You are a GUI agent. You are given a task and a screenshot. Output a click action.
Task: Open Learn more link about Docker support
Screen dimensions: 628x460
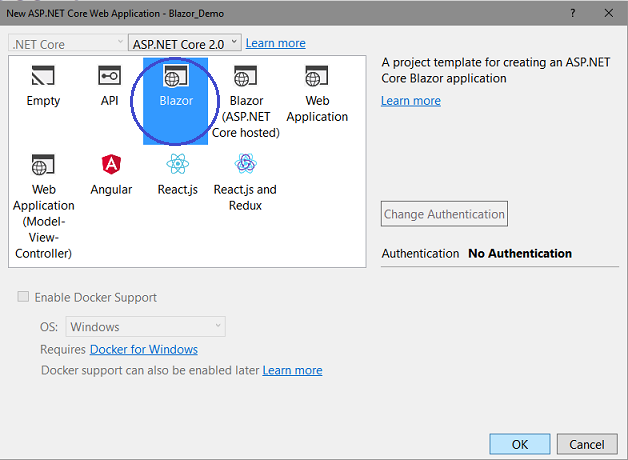click(292, 370)
